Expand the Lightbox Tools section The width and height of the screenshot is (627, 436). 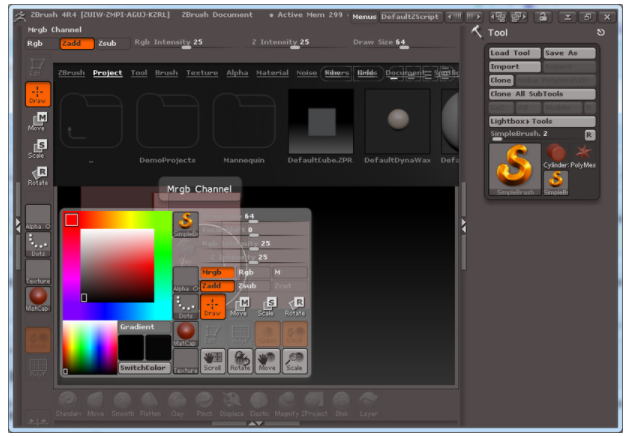click(x=541, y=121)
